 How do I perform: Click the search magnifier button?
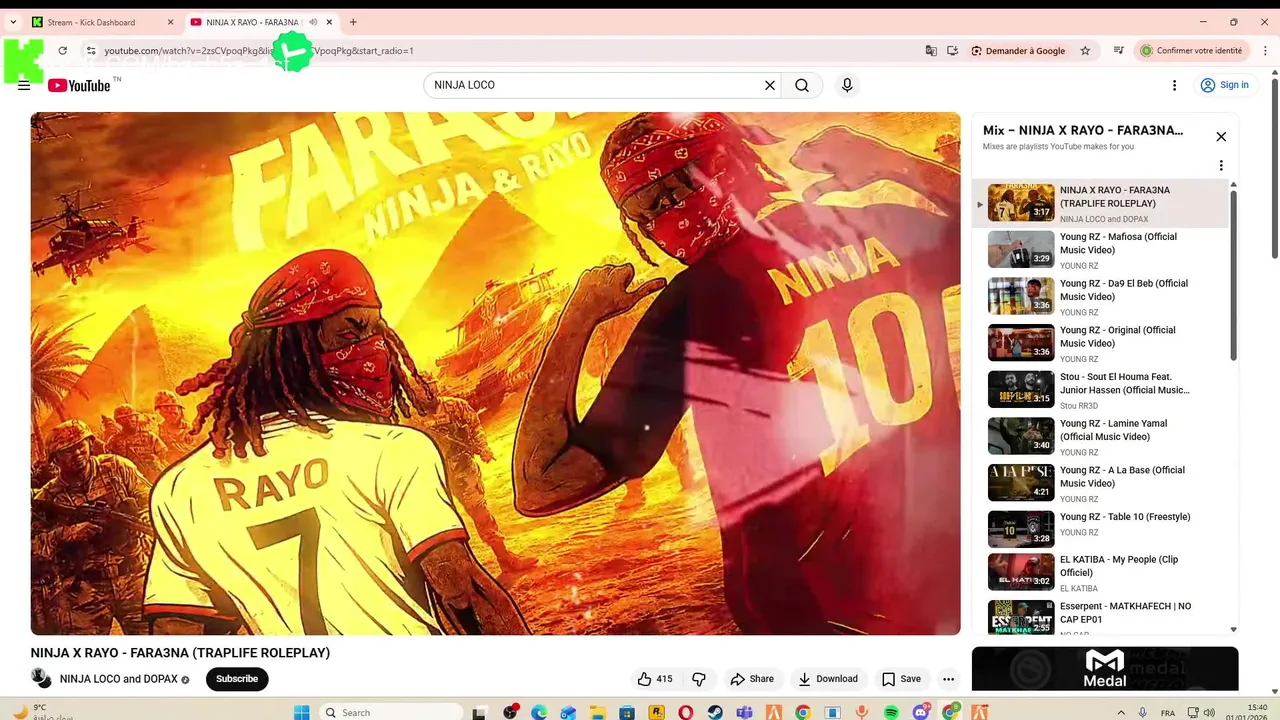click(x=802, y=86)
